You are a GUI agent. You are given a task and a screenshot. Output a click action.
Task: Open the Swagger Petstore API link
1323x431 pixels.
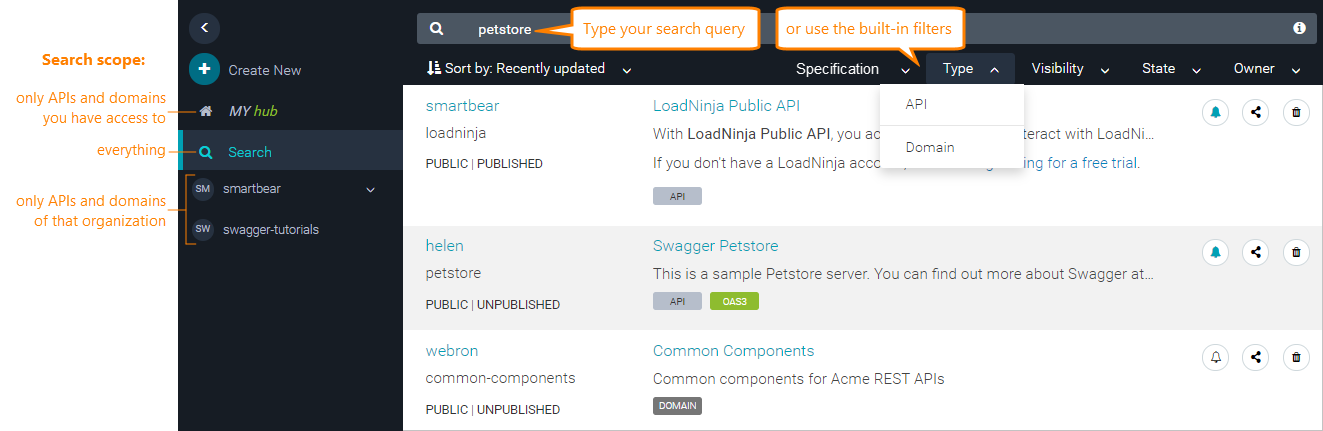point(715,246)
